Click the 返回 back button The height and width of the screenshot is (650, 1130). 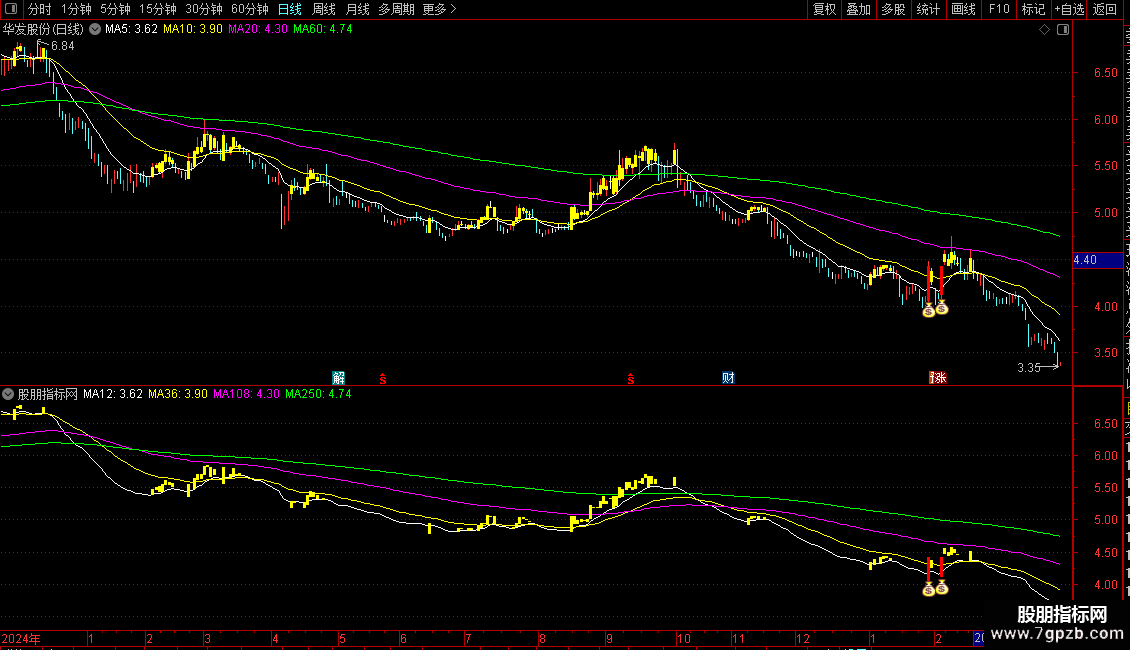tap(1105, 9)
